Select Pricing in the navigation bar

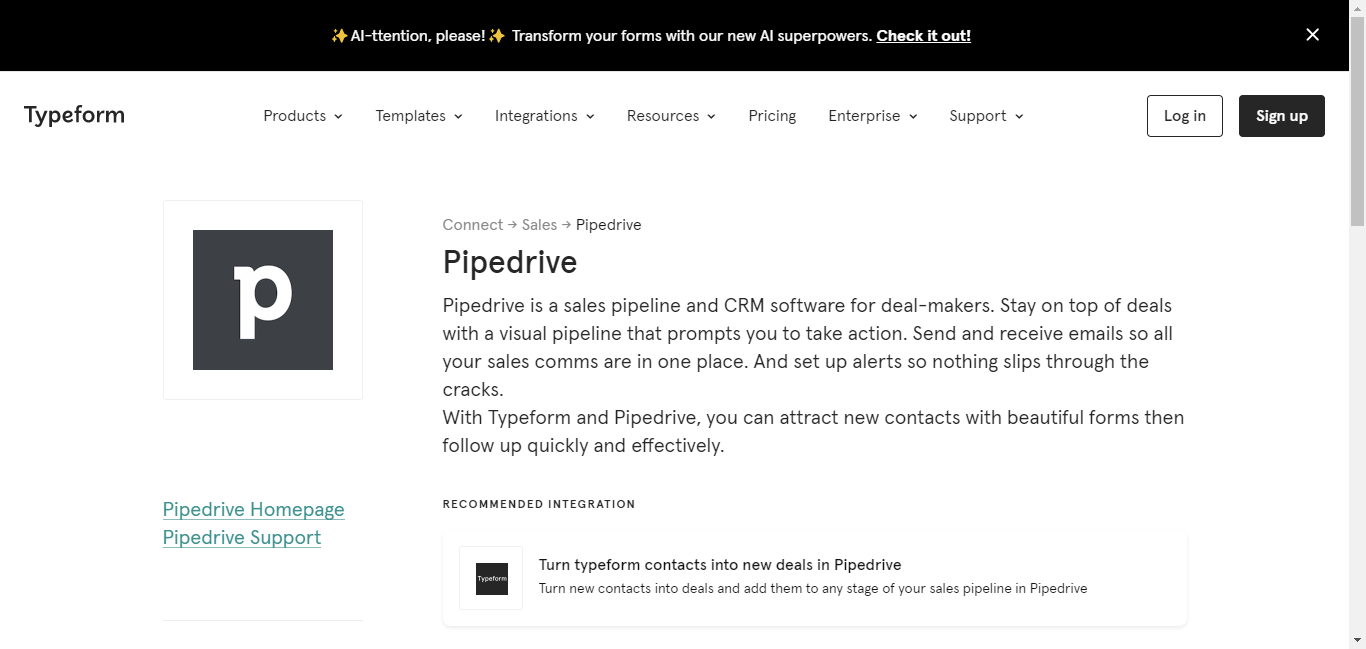coord(772,116)
